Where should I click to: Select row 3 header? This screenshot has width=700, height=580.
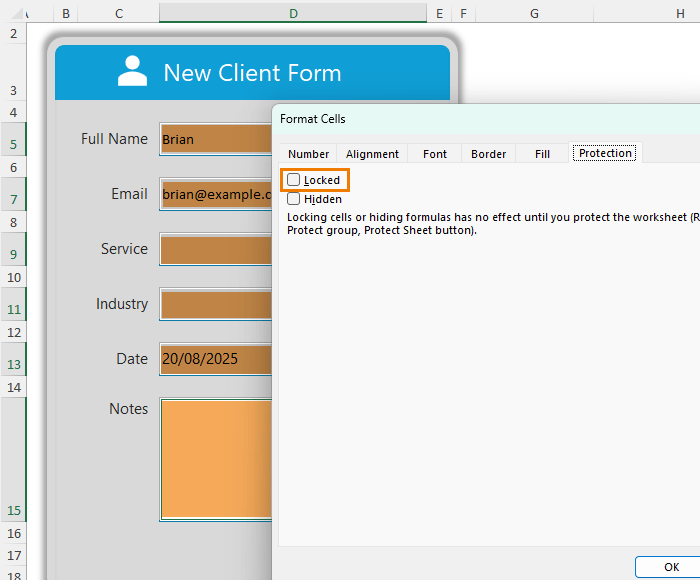13,72
